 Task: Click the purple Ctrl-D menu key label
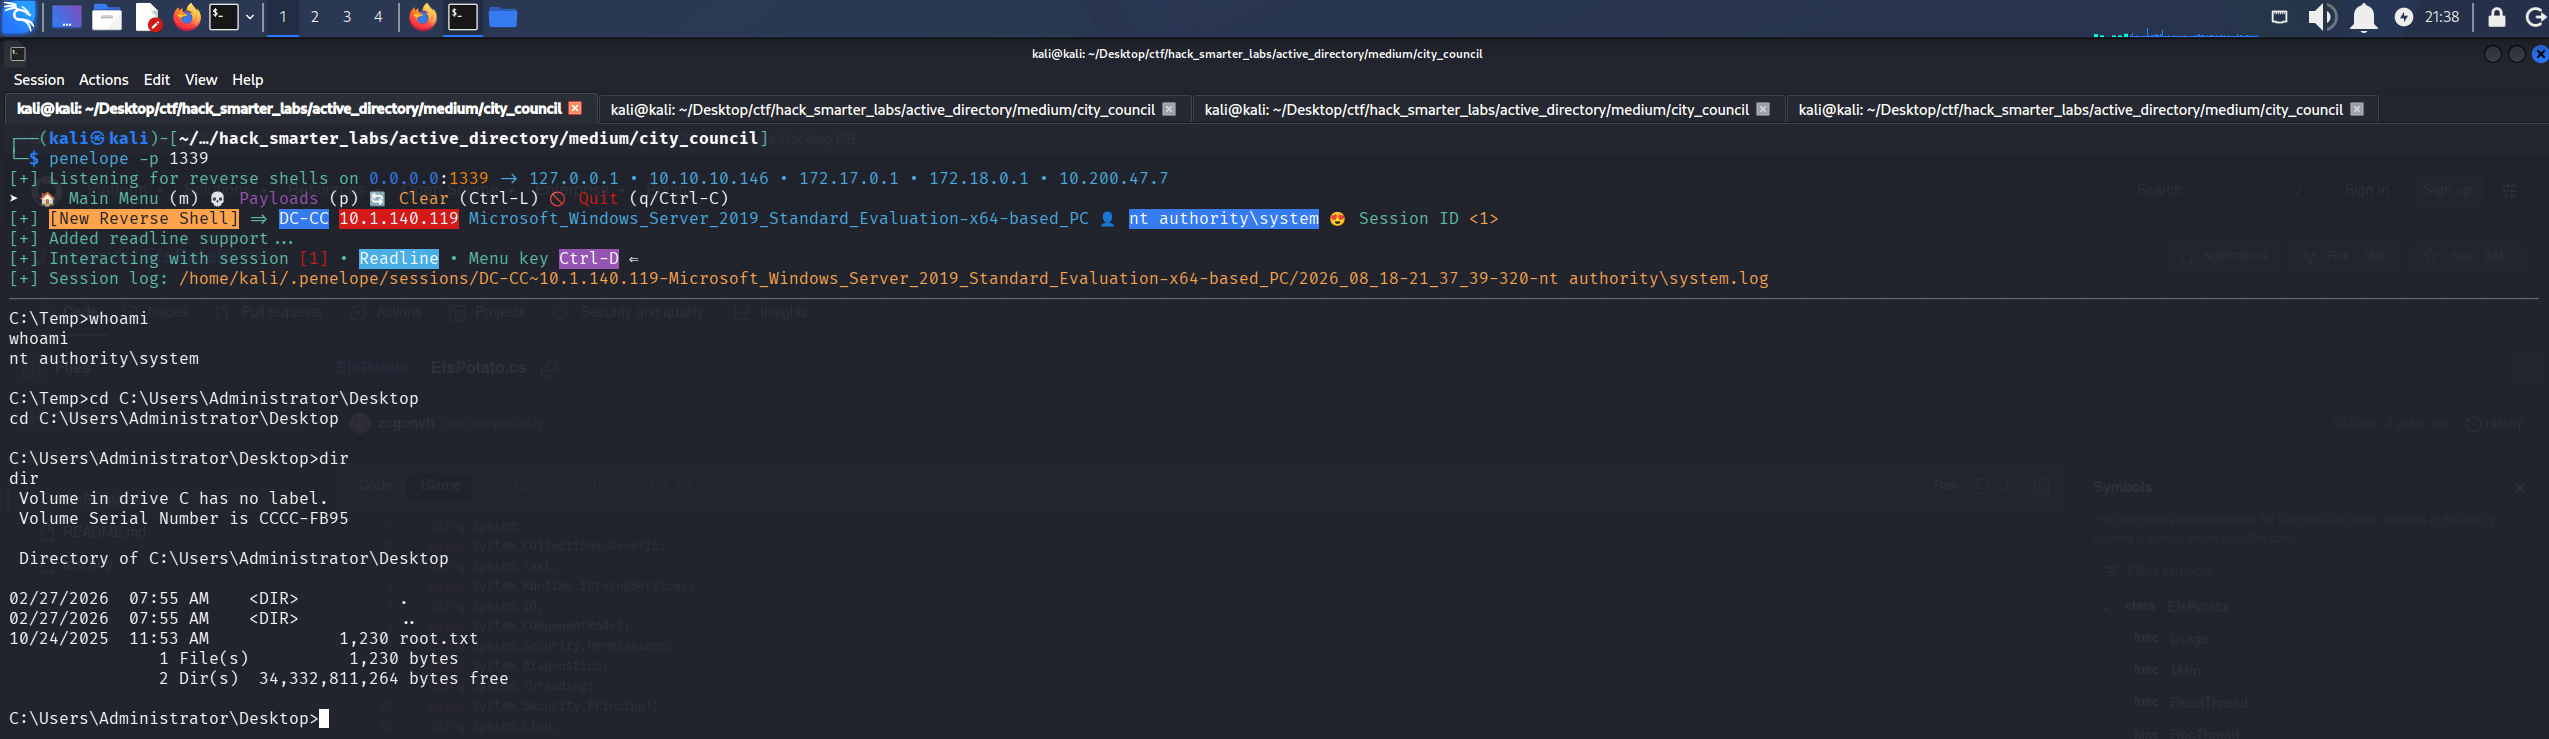coord(589,258)
